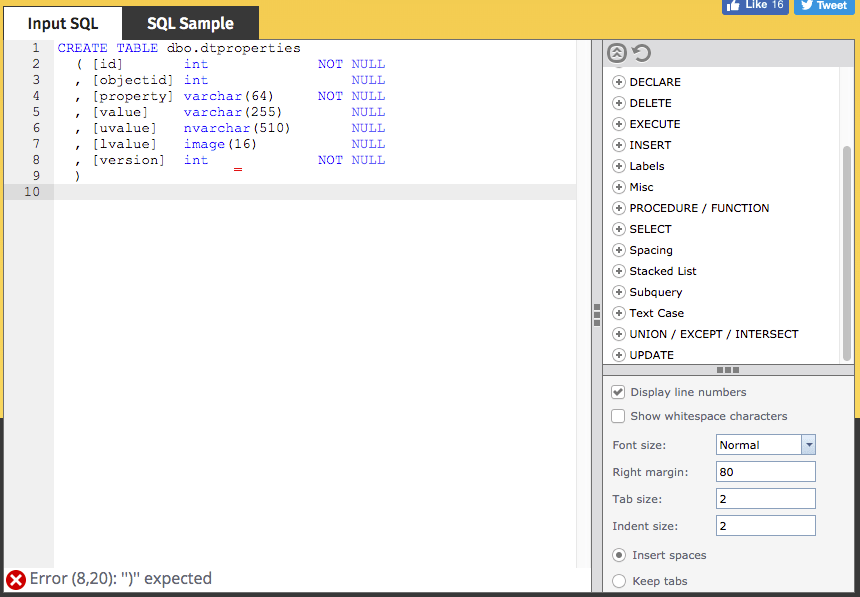Click the nvarchar(510) data type
The height and width of the screenshot is (597, 860).
point(237,128)
